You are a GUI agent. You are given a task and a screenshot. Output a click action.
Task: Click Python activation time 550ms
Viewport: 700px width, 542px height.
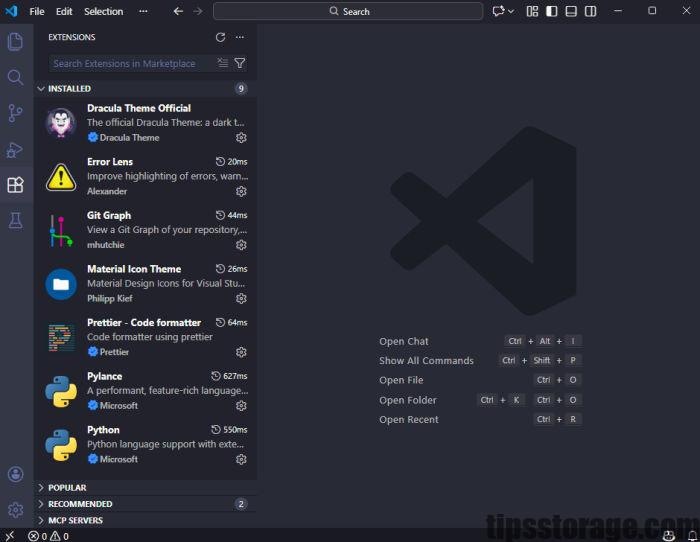tap(229, 429)
